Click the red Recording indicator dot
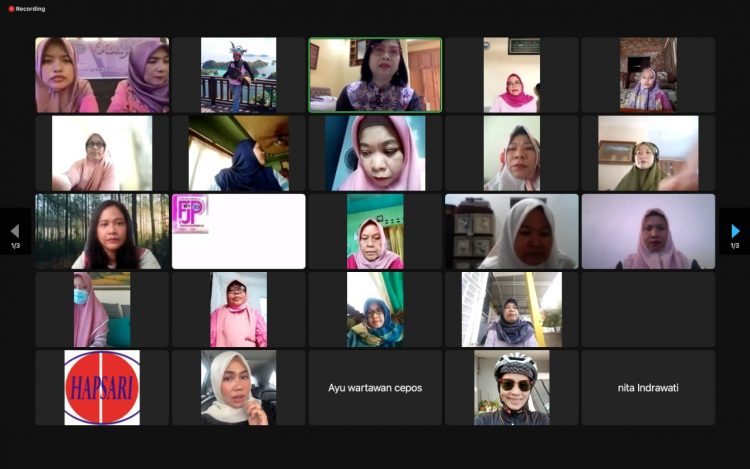This screenshot has width=750, height=469. pyautogui.click(x=10, y=8)
